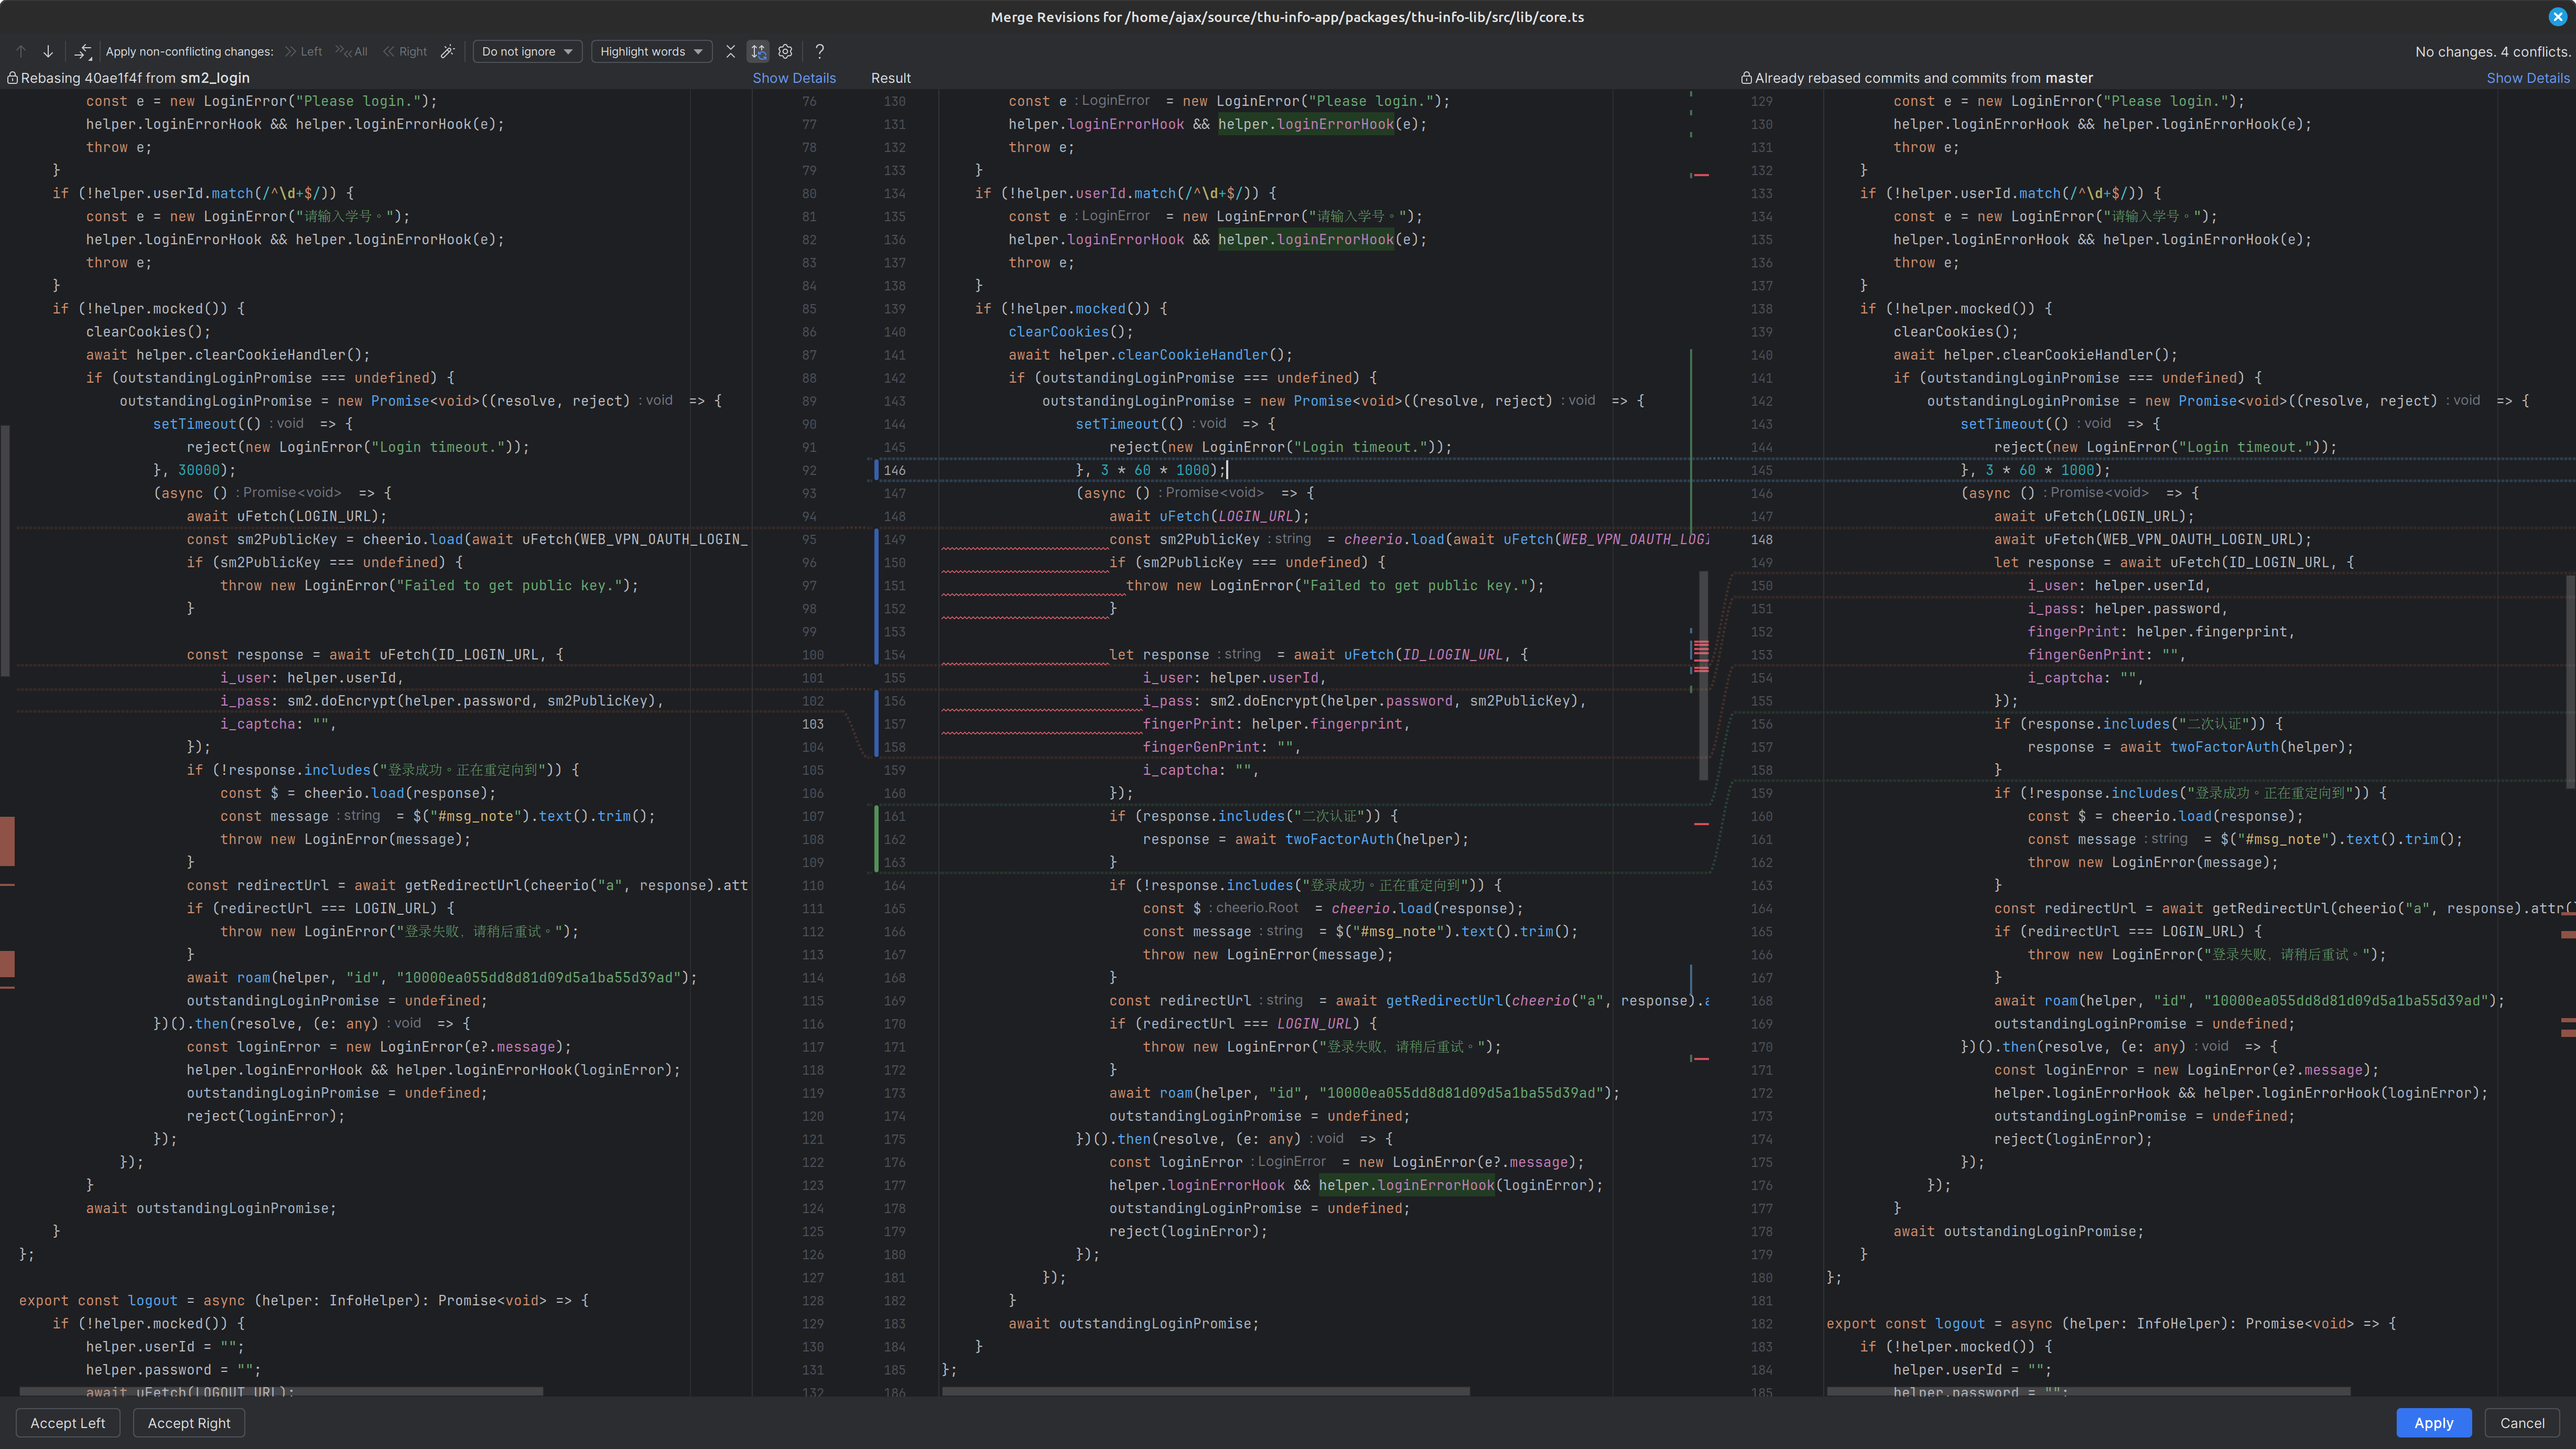Open diff settings gear

click(786, 51)
